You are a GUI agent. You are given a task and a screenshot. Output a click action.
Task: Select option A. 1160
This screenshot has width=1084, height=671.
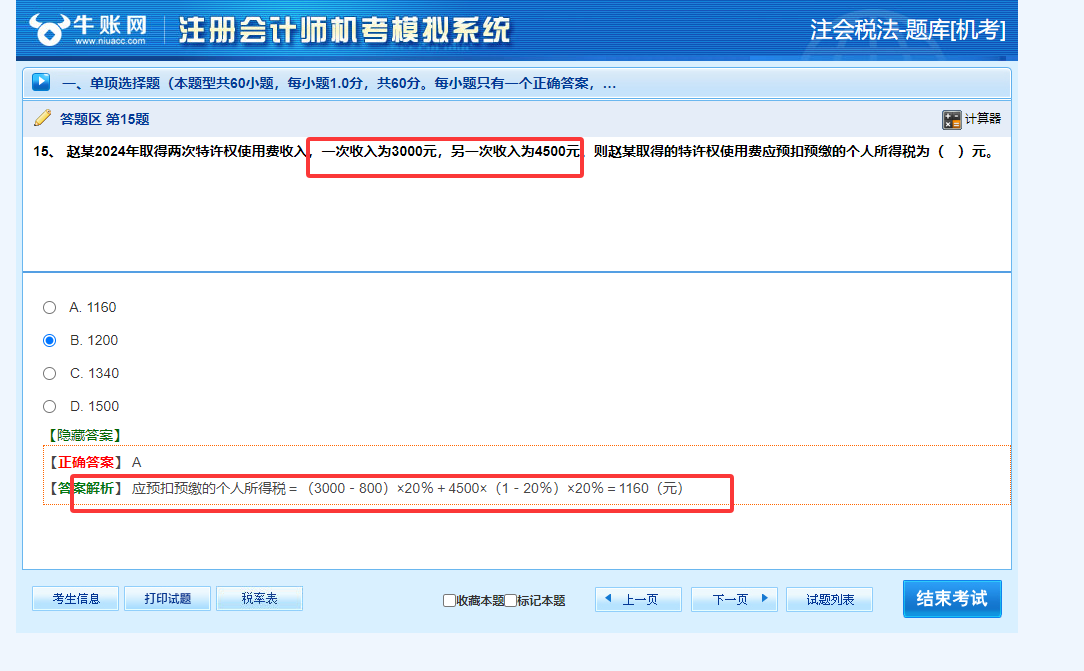[x=49, y=308]
